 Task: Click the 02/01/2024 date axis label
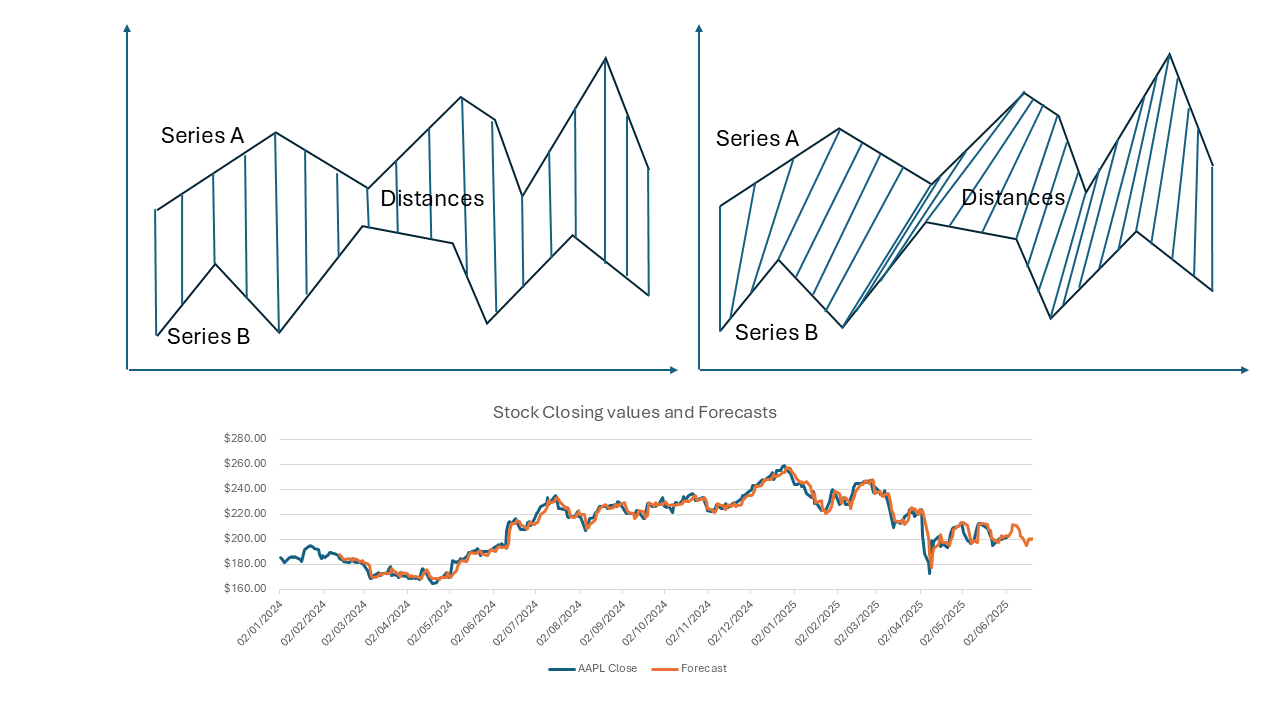point(260,622)
